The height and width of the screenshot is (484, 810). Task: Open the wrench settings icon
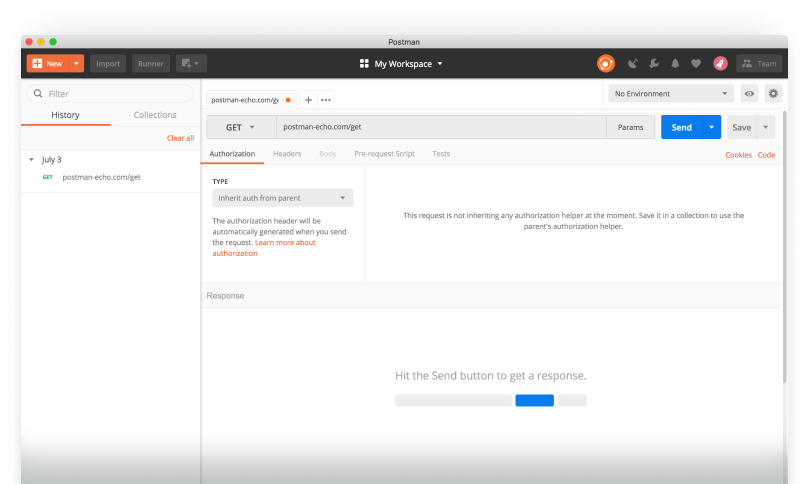coord(654,64)
